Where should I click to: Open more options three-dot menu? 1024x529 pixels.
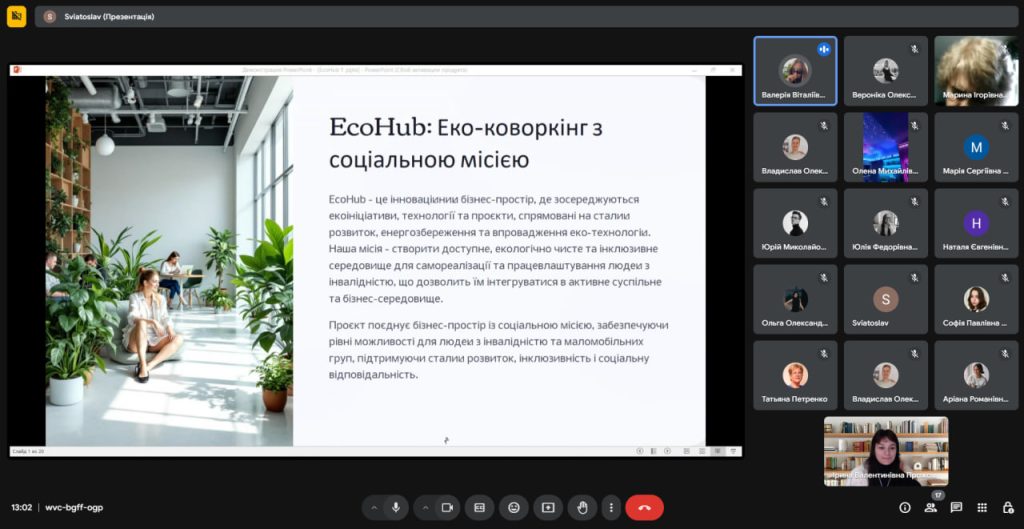610,507
